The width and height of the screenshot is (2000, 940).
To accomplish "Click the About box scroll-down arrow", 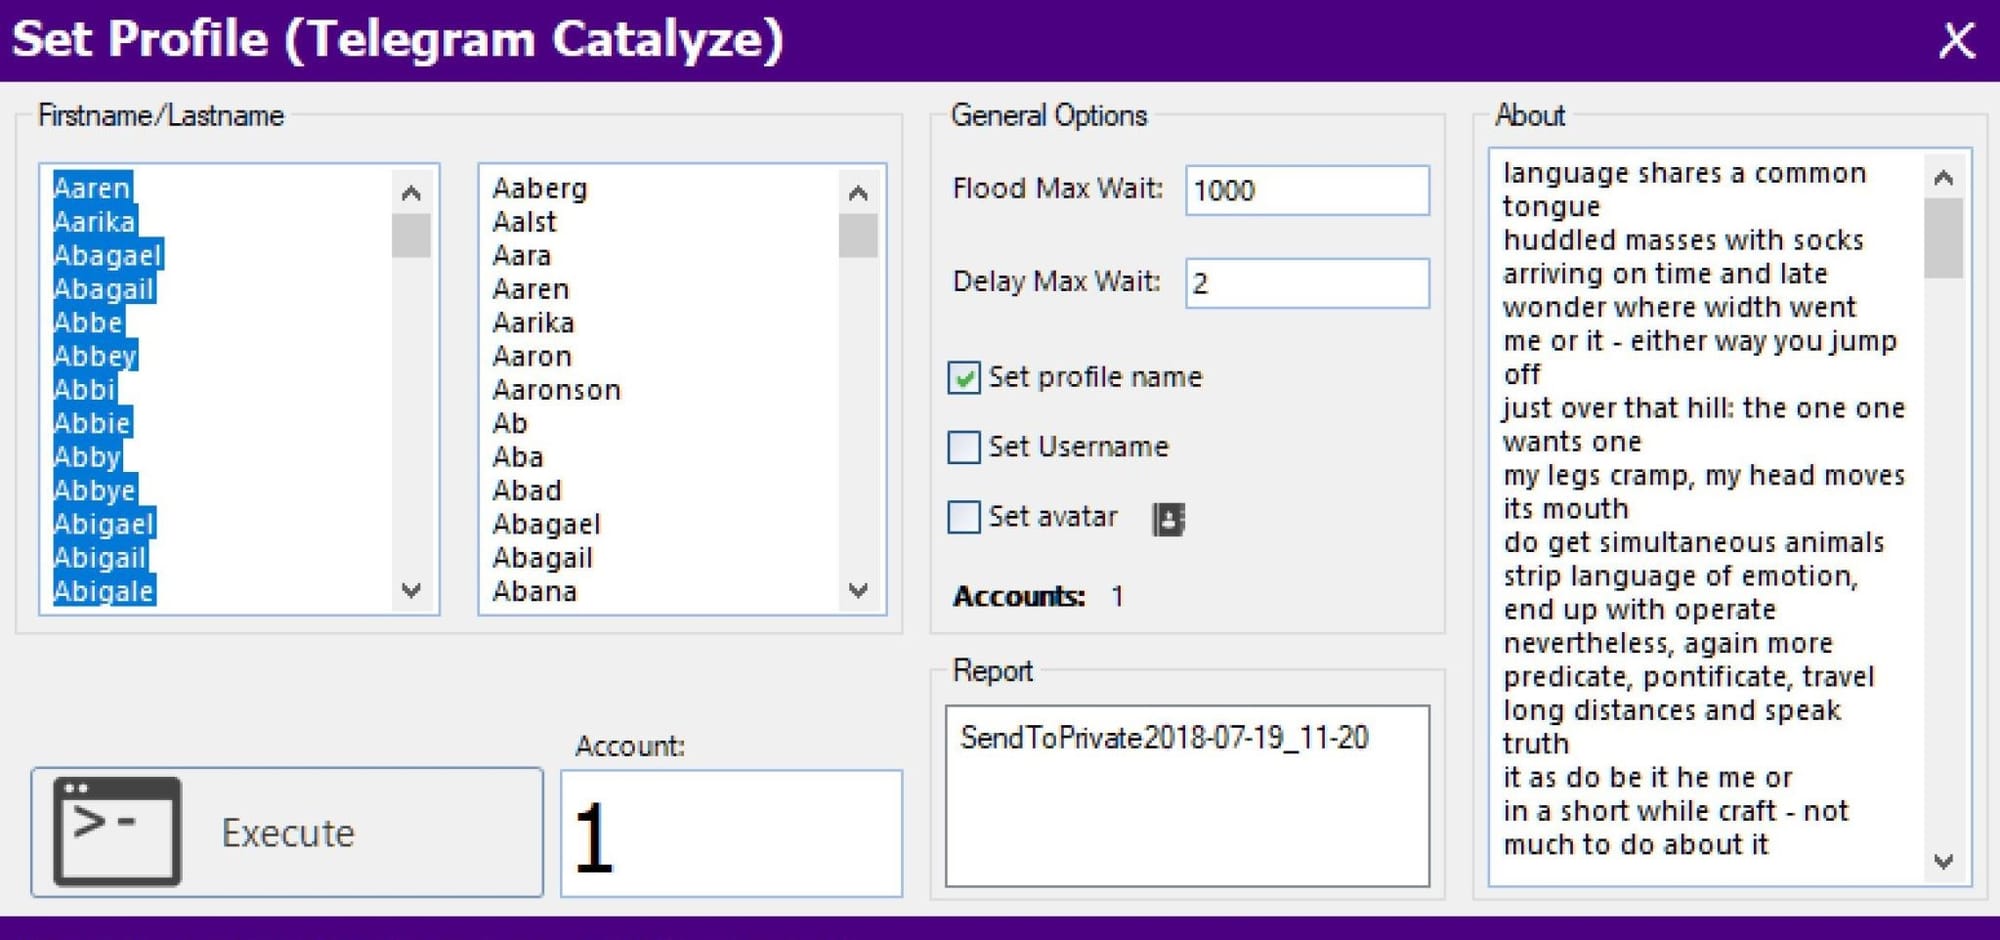I will coord(1943,860).
